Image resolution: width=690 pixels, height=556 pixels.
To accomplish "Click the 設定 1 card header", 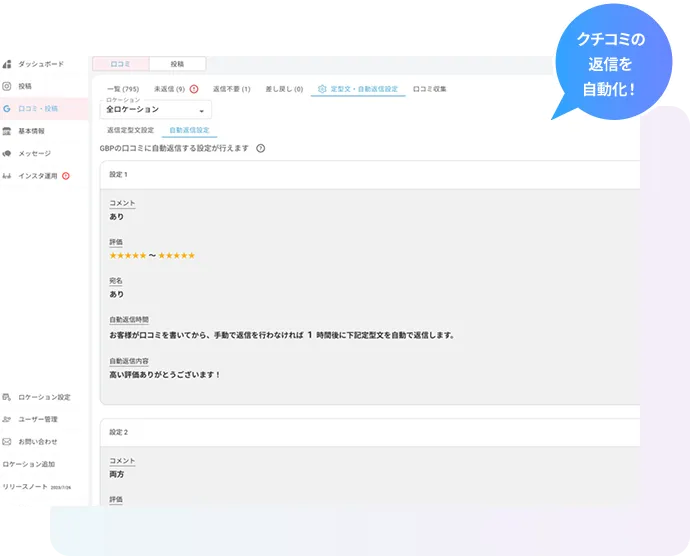I will click(370, 175).
